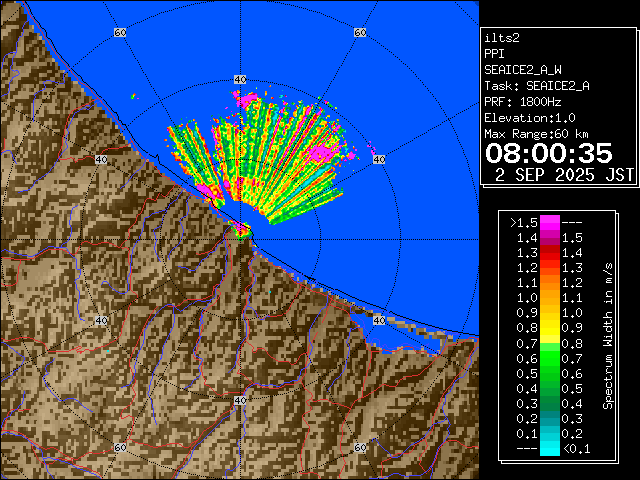Click the top-left '60' range ring label
The height and width of the screenshot is (480, 640).
click(x=120, y=33)
